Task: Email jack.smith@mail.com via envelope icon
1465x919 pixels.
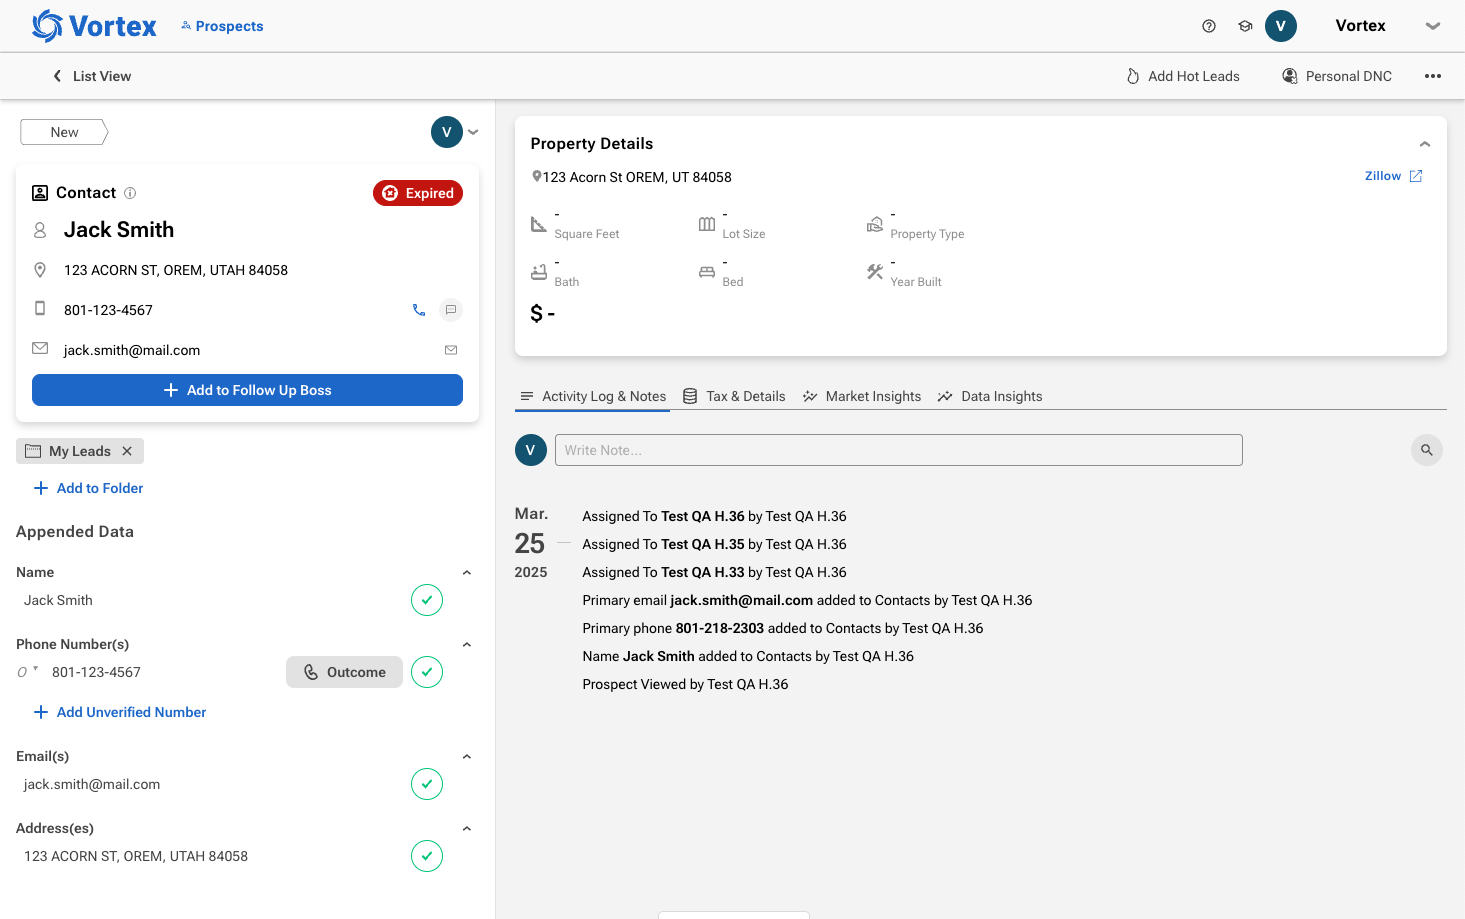Action: coord(451,350)
